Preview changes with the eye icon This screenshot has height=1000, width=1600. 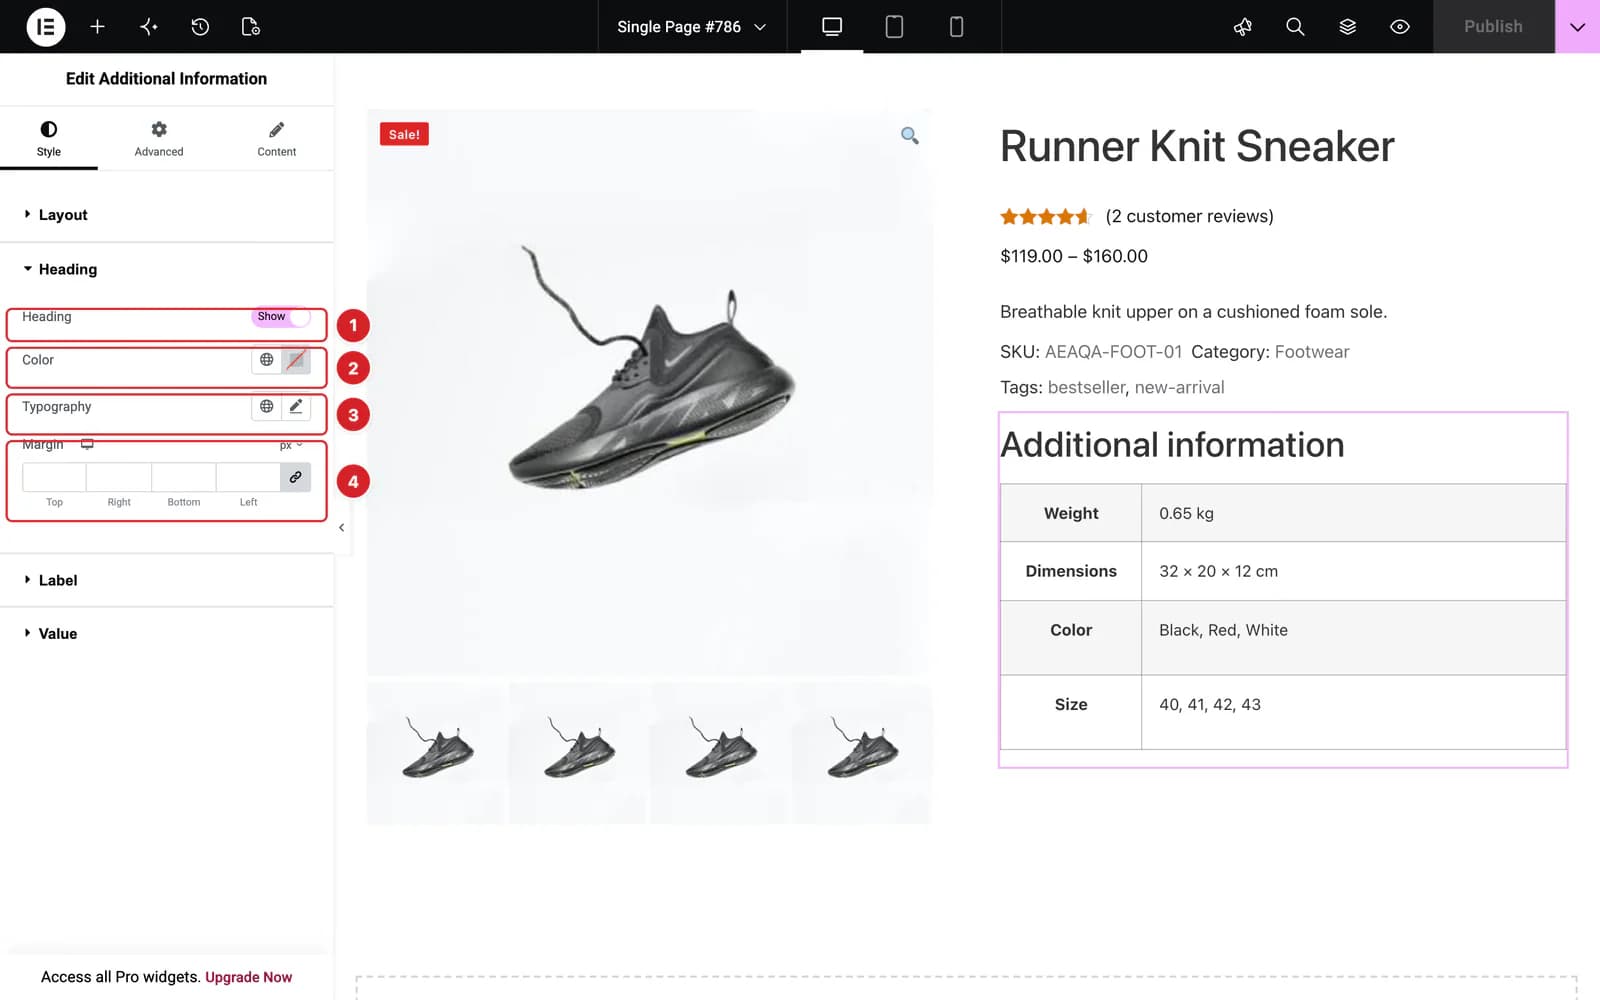point(1400,27)
